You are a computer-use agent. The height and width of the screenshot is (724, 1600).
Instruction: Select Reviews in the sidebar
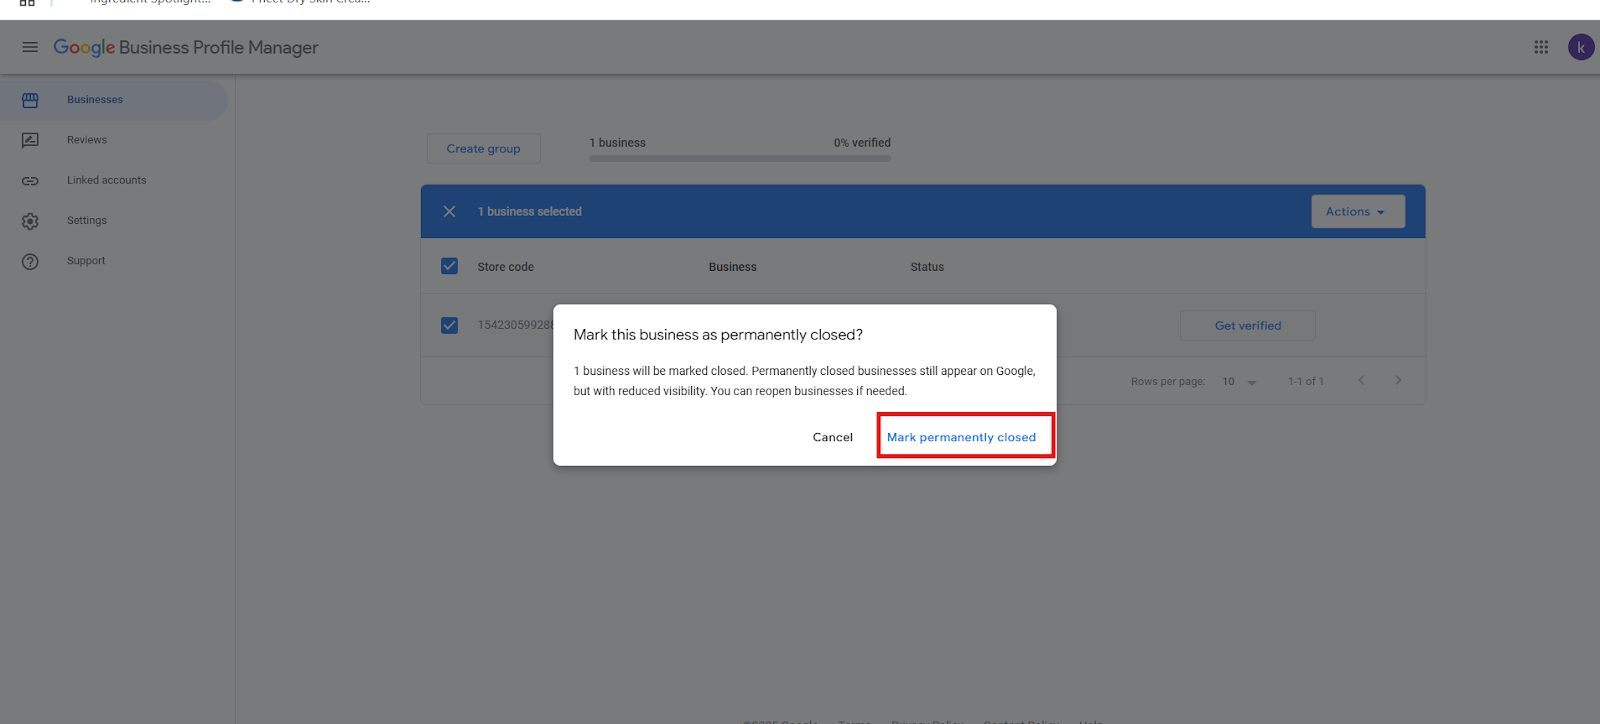(114, 140)
